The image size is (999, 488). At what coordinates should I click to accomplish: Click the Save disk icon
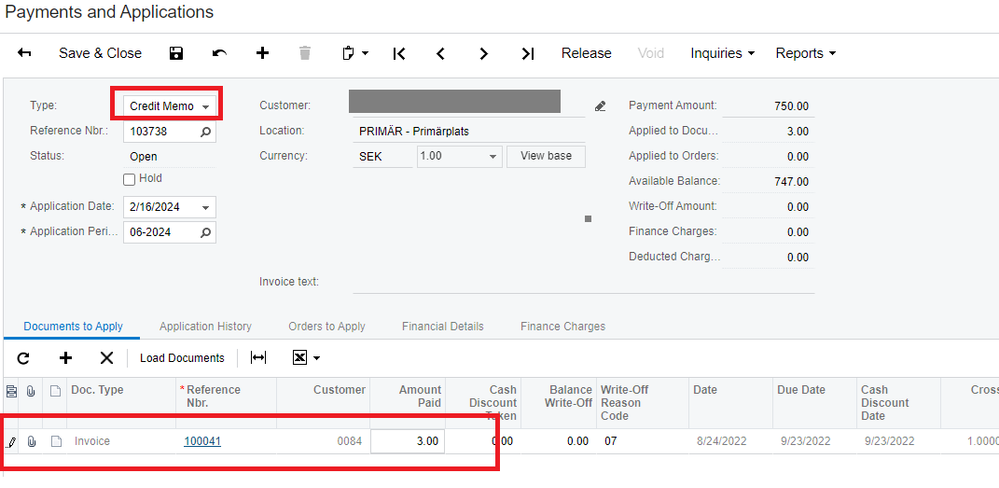pyautogui.click(x=176, y=54)
